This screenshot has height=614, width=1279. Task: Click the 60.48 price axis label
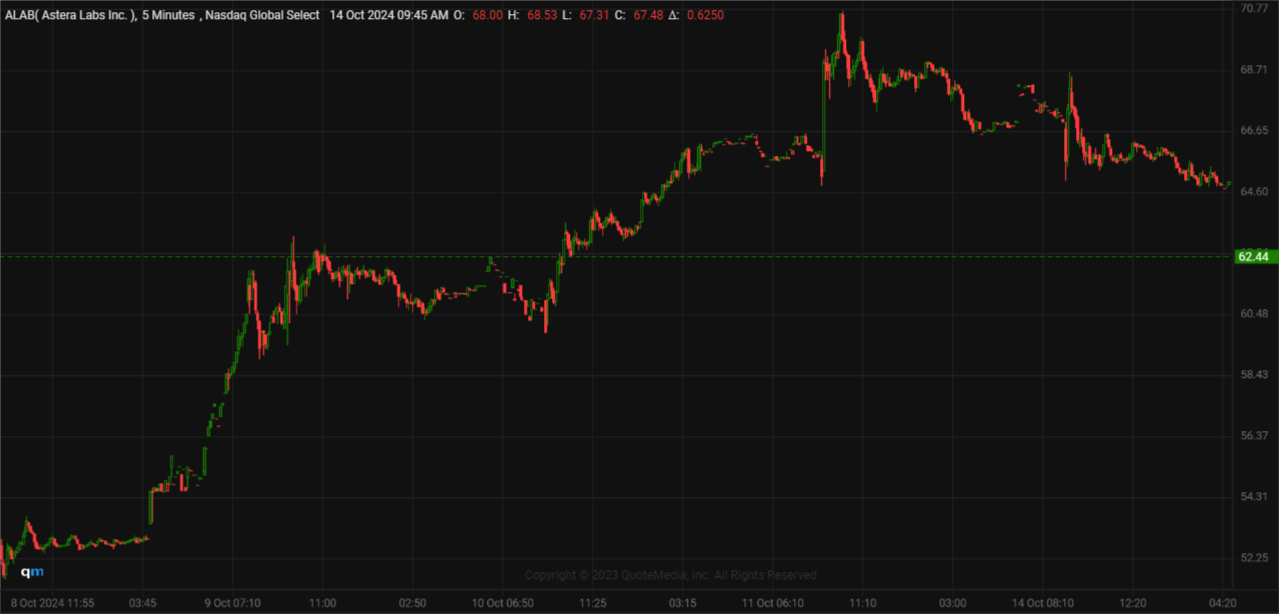[1254, 314]
